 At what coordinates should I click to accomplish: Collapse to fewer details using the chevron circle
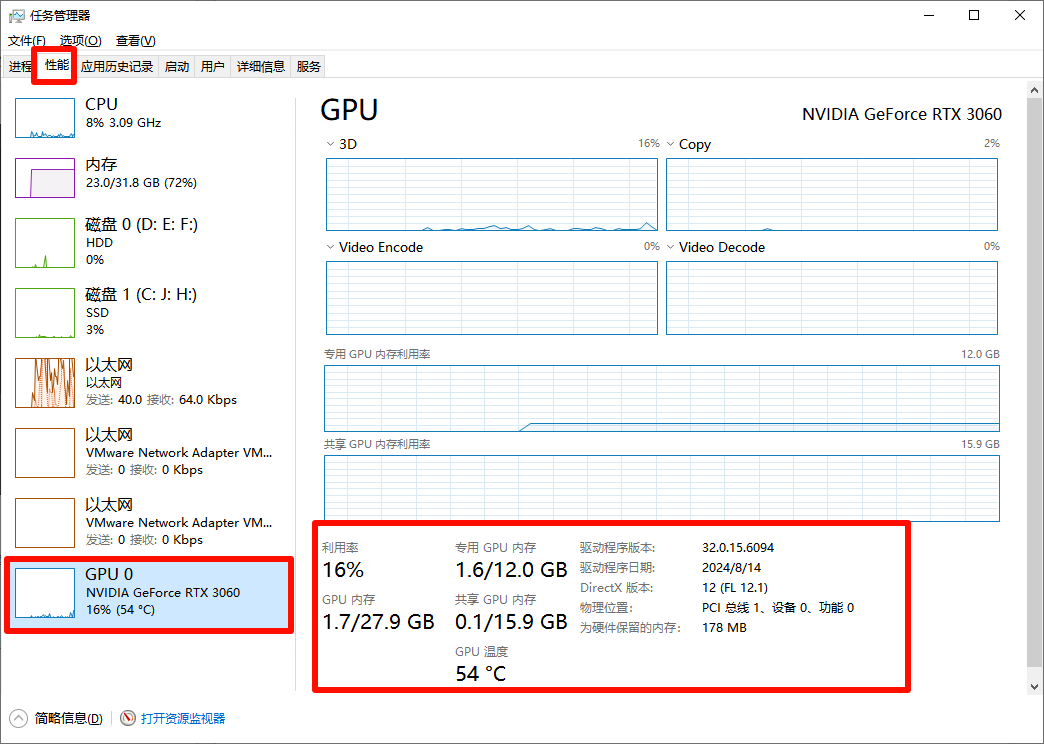19,718
